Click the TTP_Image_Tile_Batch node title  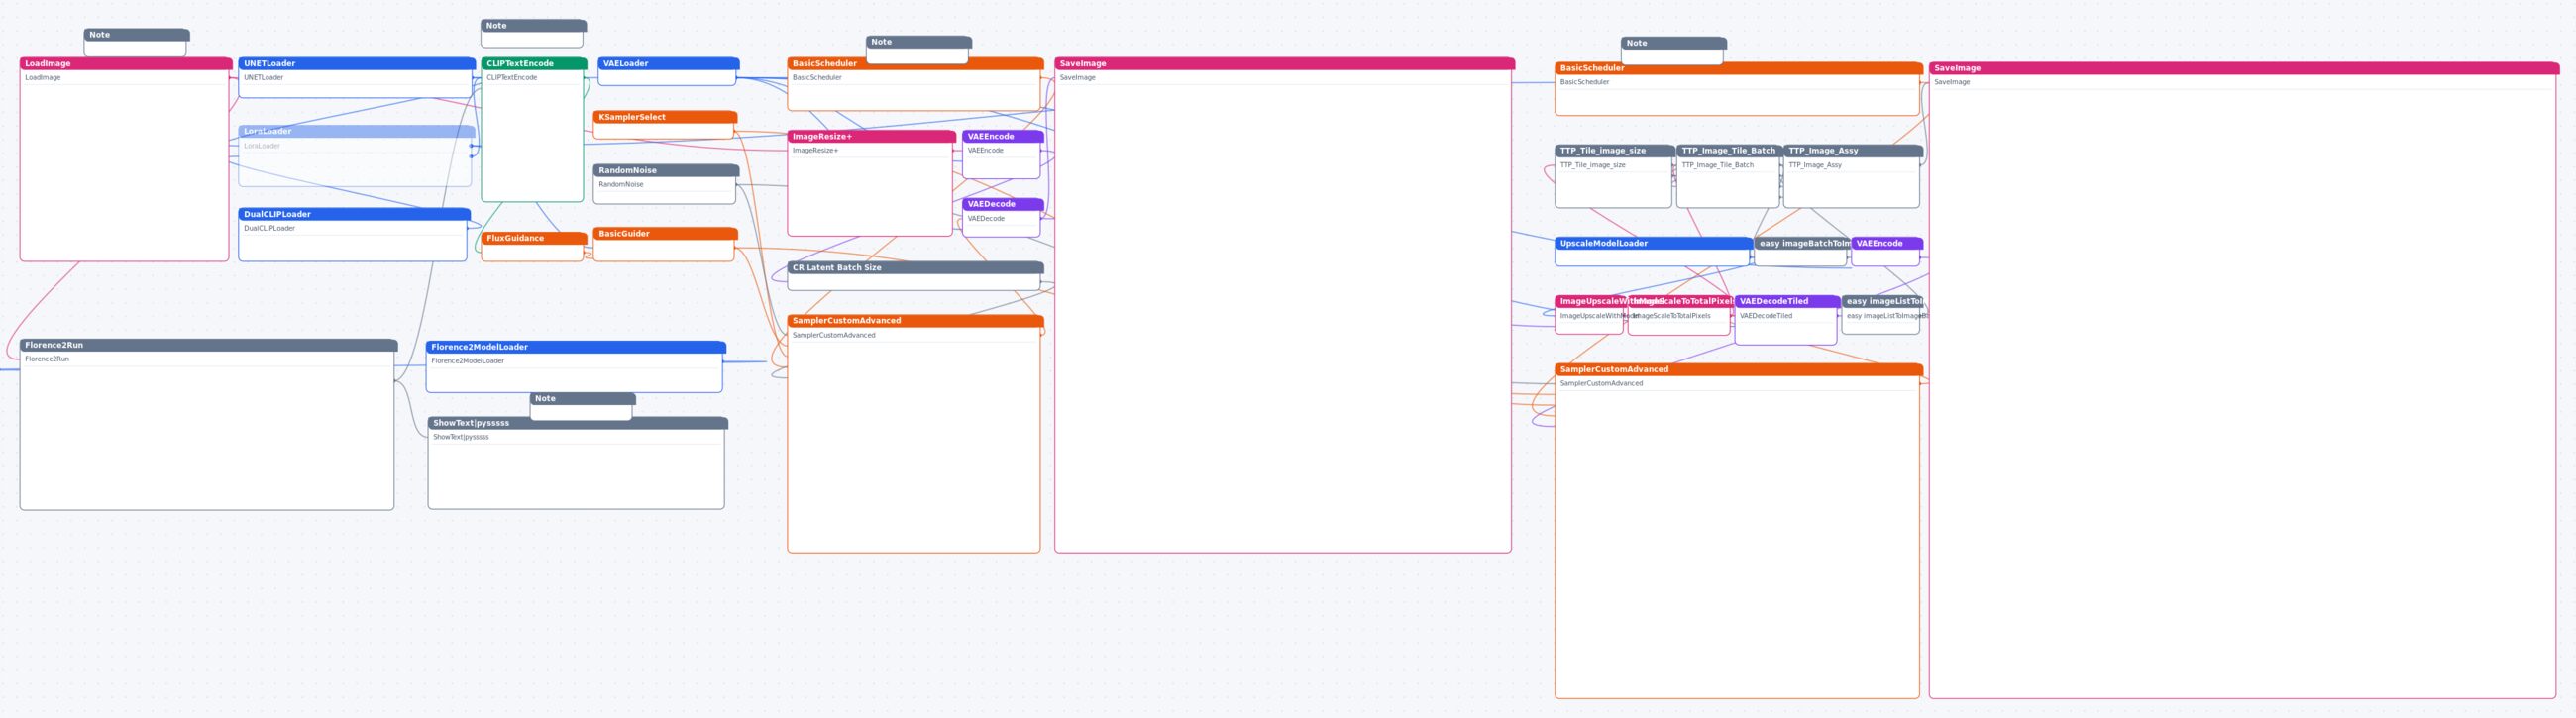tap(1728, 151)
